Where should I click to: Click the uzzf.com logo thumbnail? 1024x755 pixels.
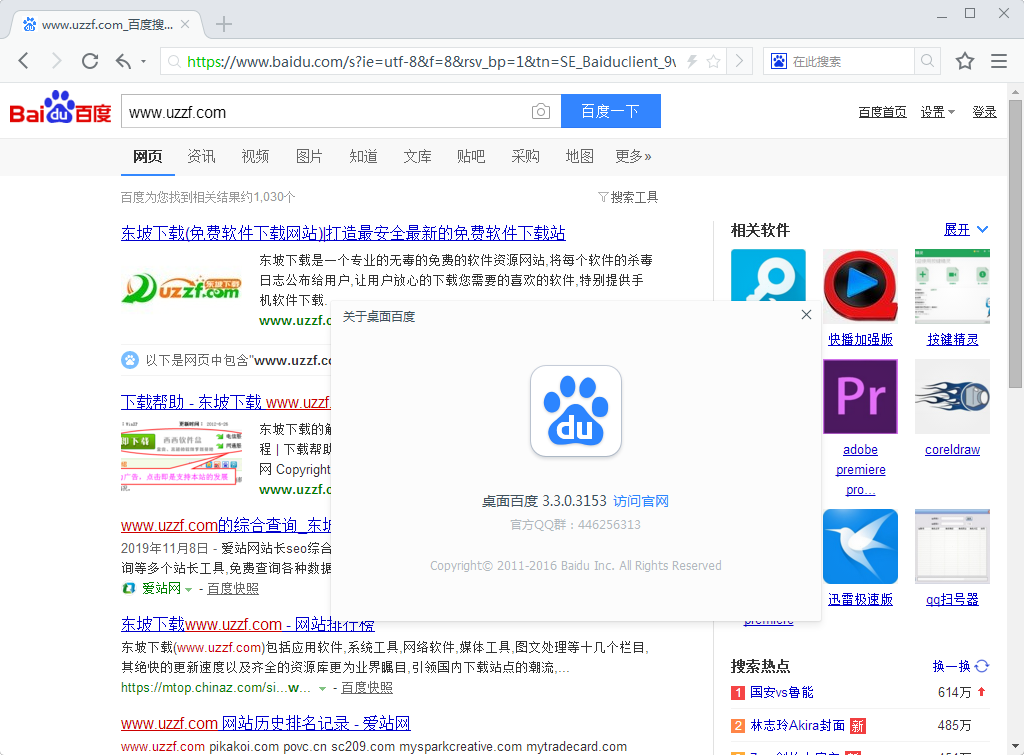(182, 288)
